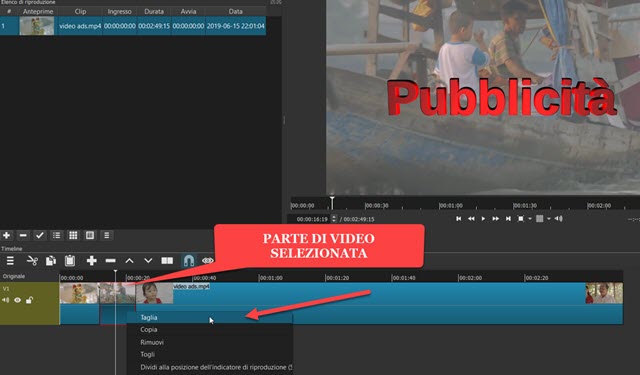
Task: Sort playlist by Data column header
Action: click(236, 11)
